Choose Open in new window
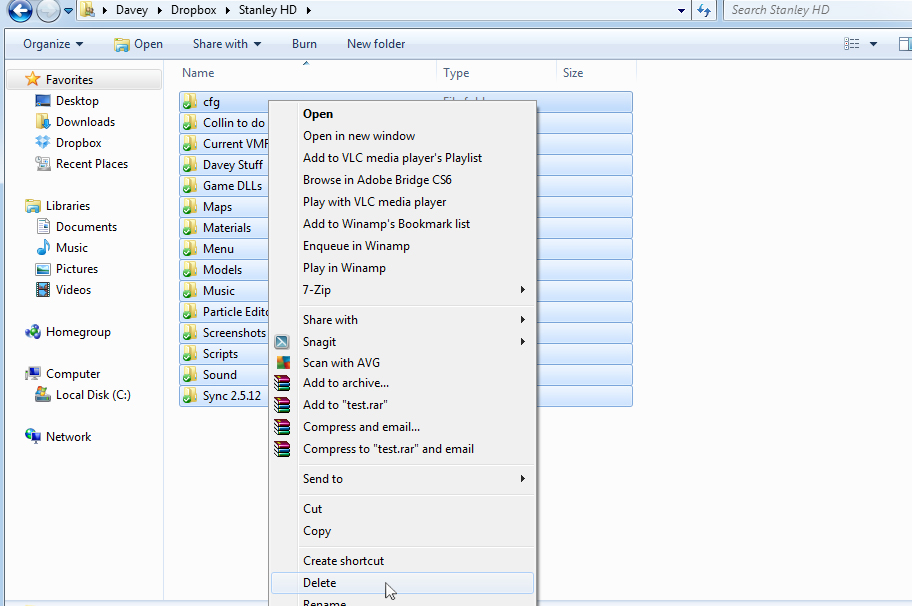Viewport: 912px width, 606px height. [402, 136]
